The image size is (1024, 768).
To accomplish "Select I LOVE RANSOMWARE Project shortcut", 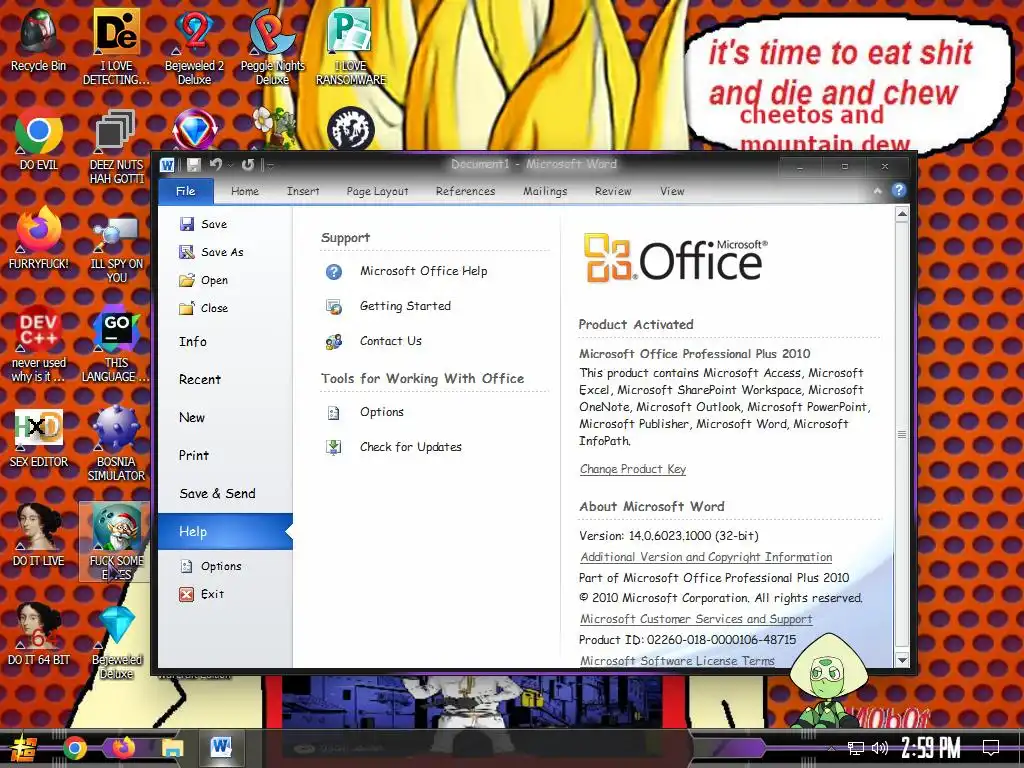I will tap(351, 47).
